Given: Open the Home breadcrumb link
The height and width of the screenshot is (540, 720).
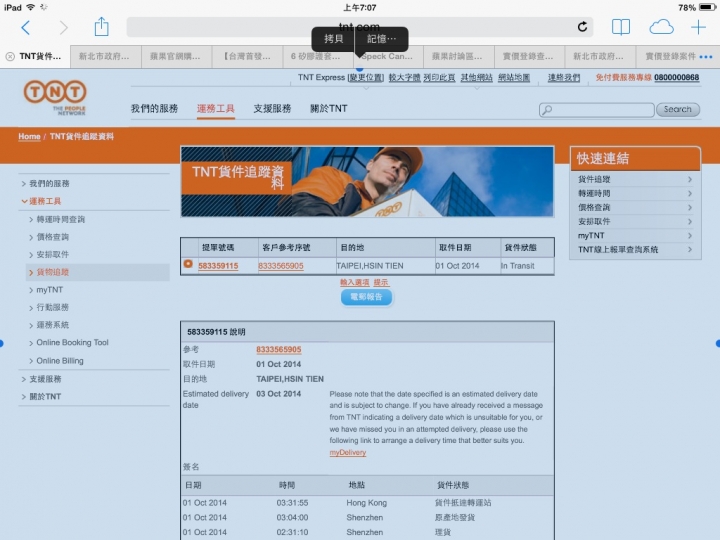Looking at the screenshot, I should click(29, 136).
